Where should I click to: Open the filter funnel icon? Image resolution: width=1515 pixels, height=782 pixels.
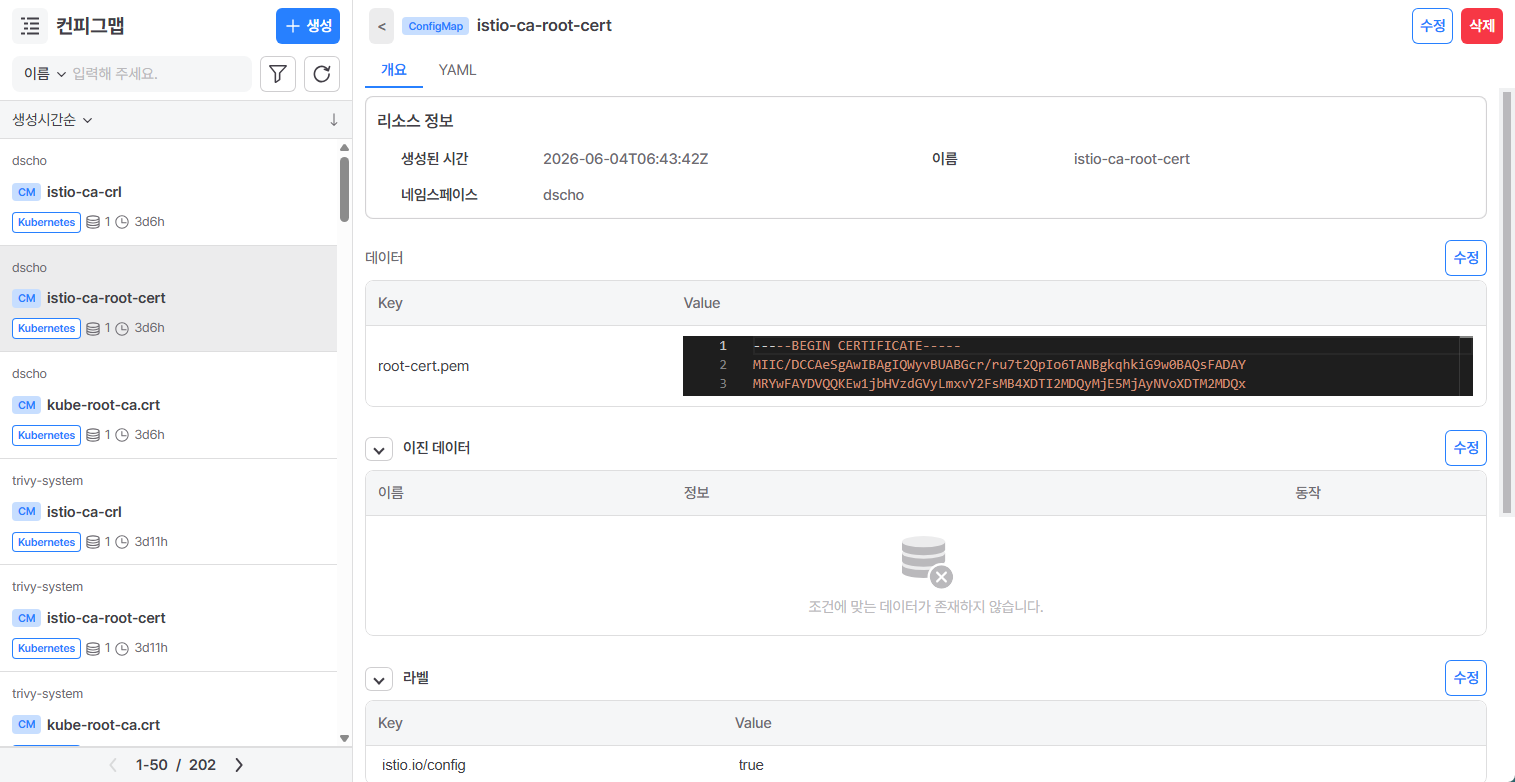click(278, 74)
